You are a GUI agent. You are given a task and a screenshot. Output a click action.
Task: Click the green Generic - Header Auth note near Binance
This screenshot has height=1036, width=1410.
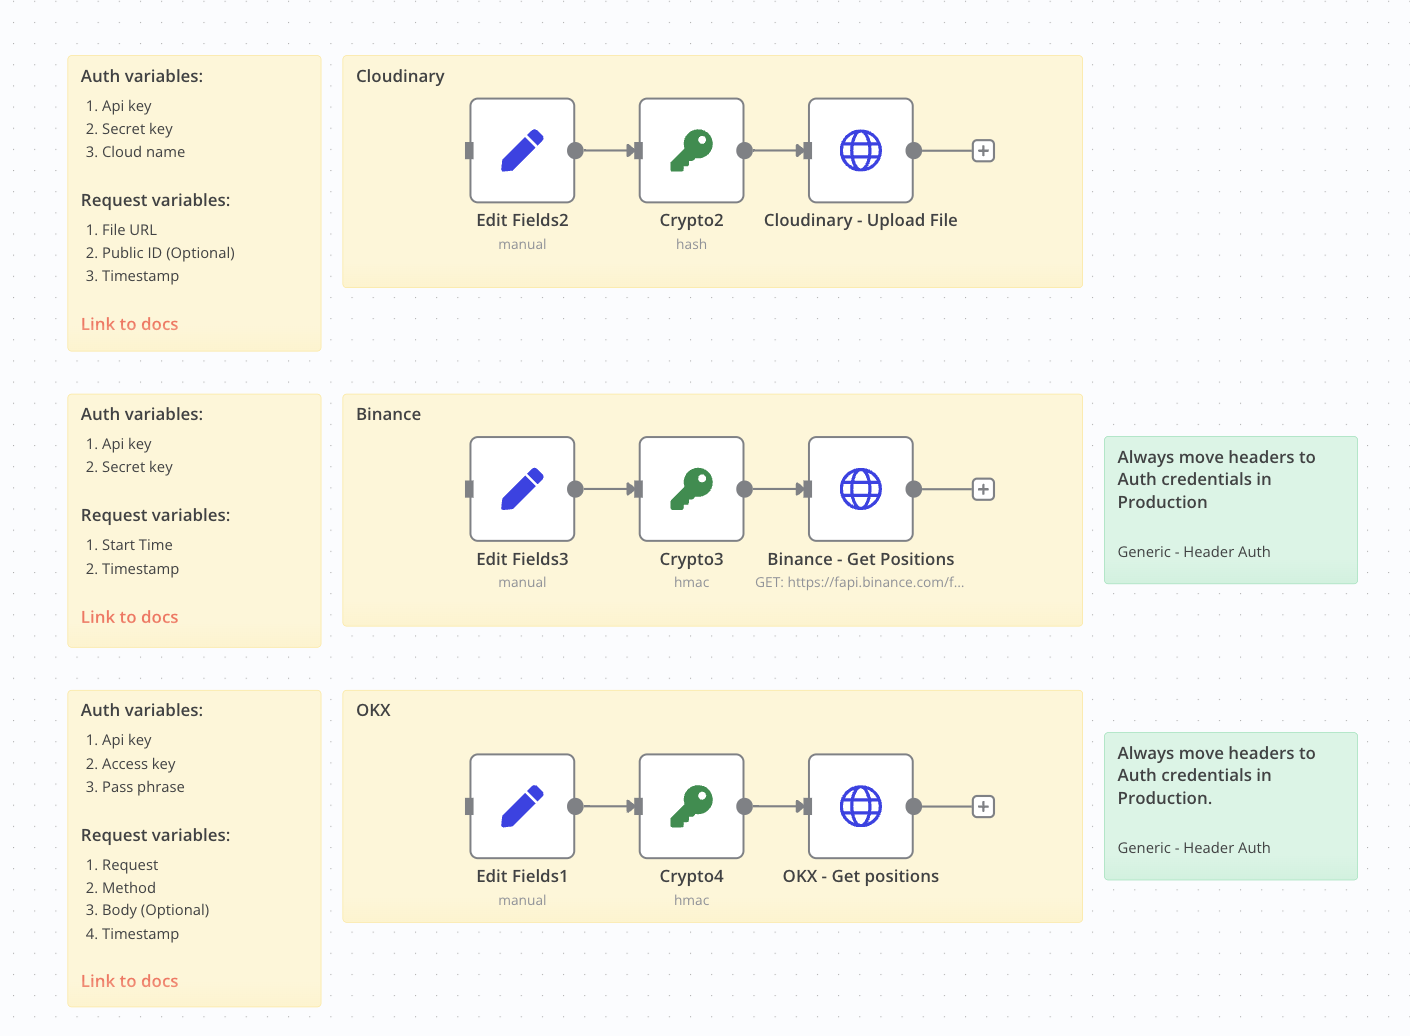(1230, 510)
